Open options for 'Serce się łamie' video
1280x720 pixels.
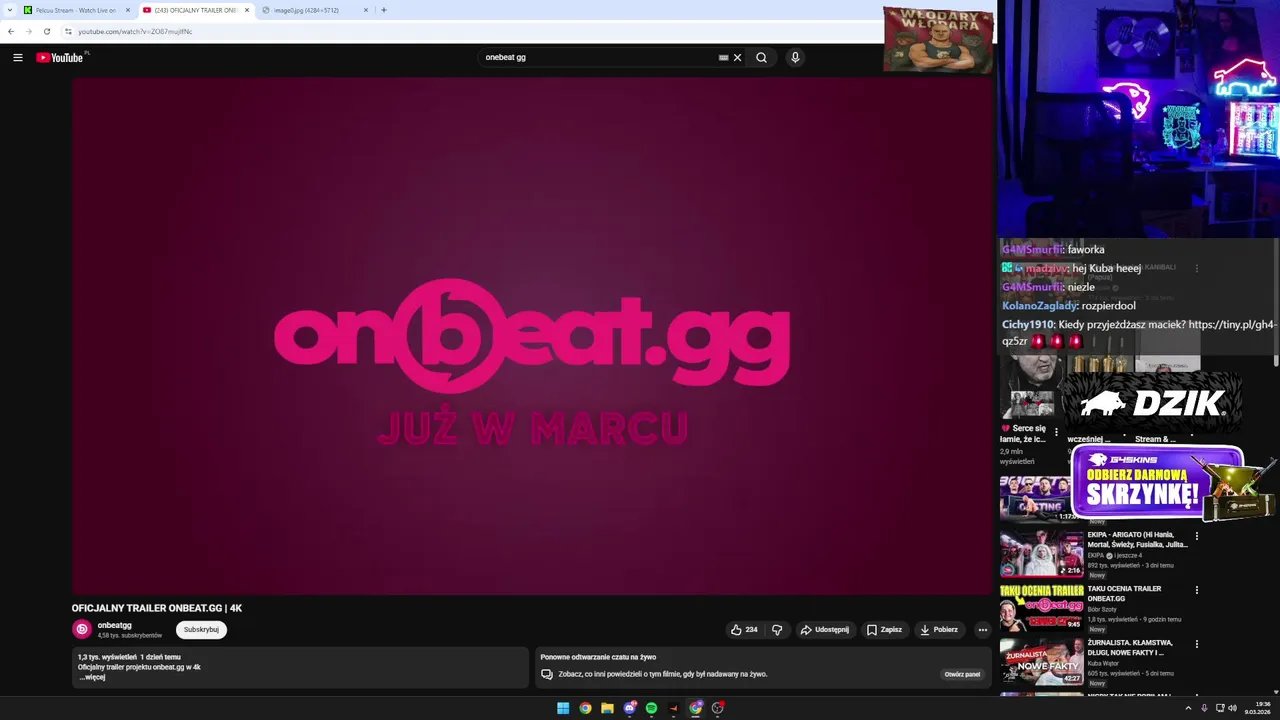tap(1056, 432)
